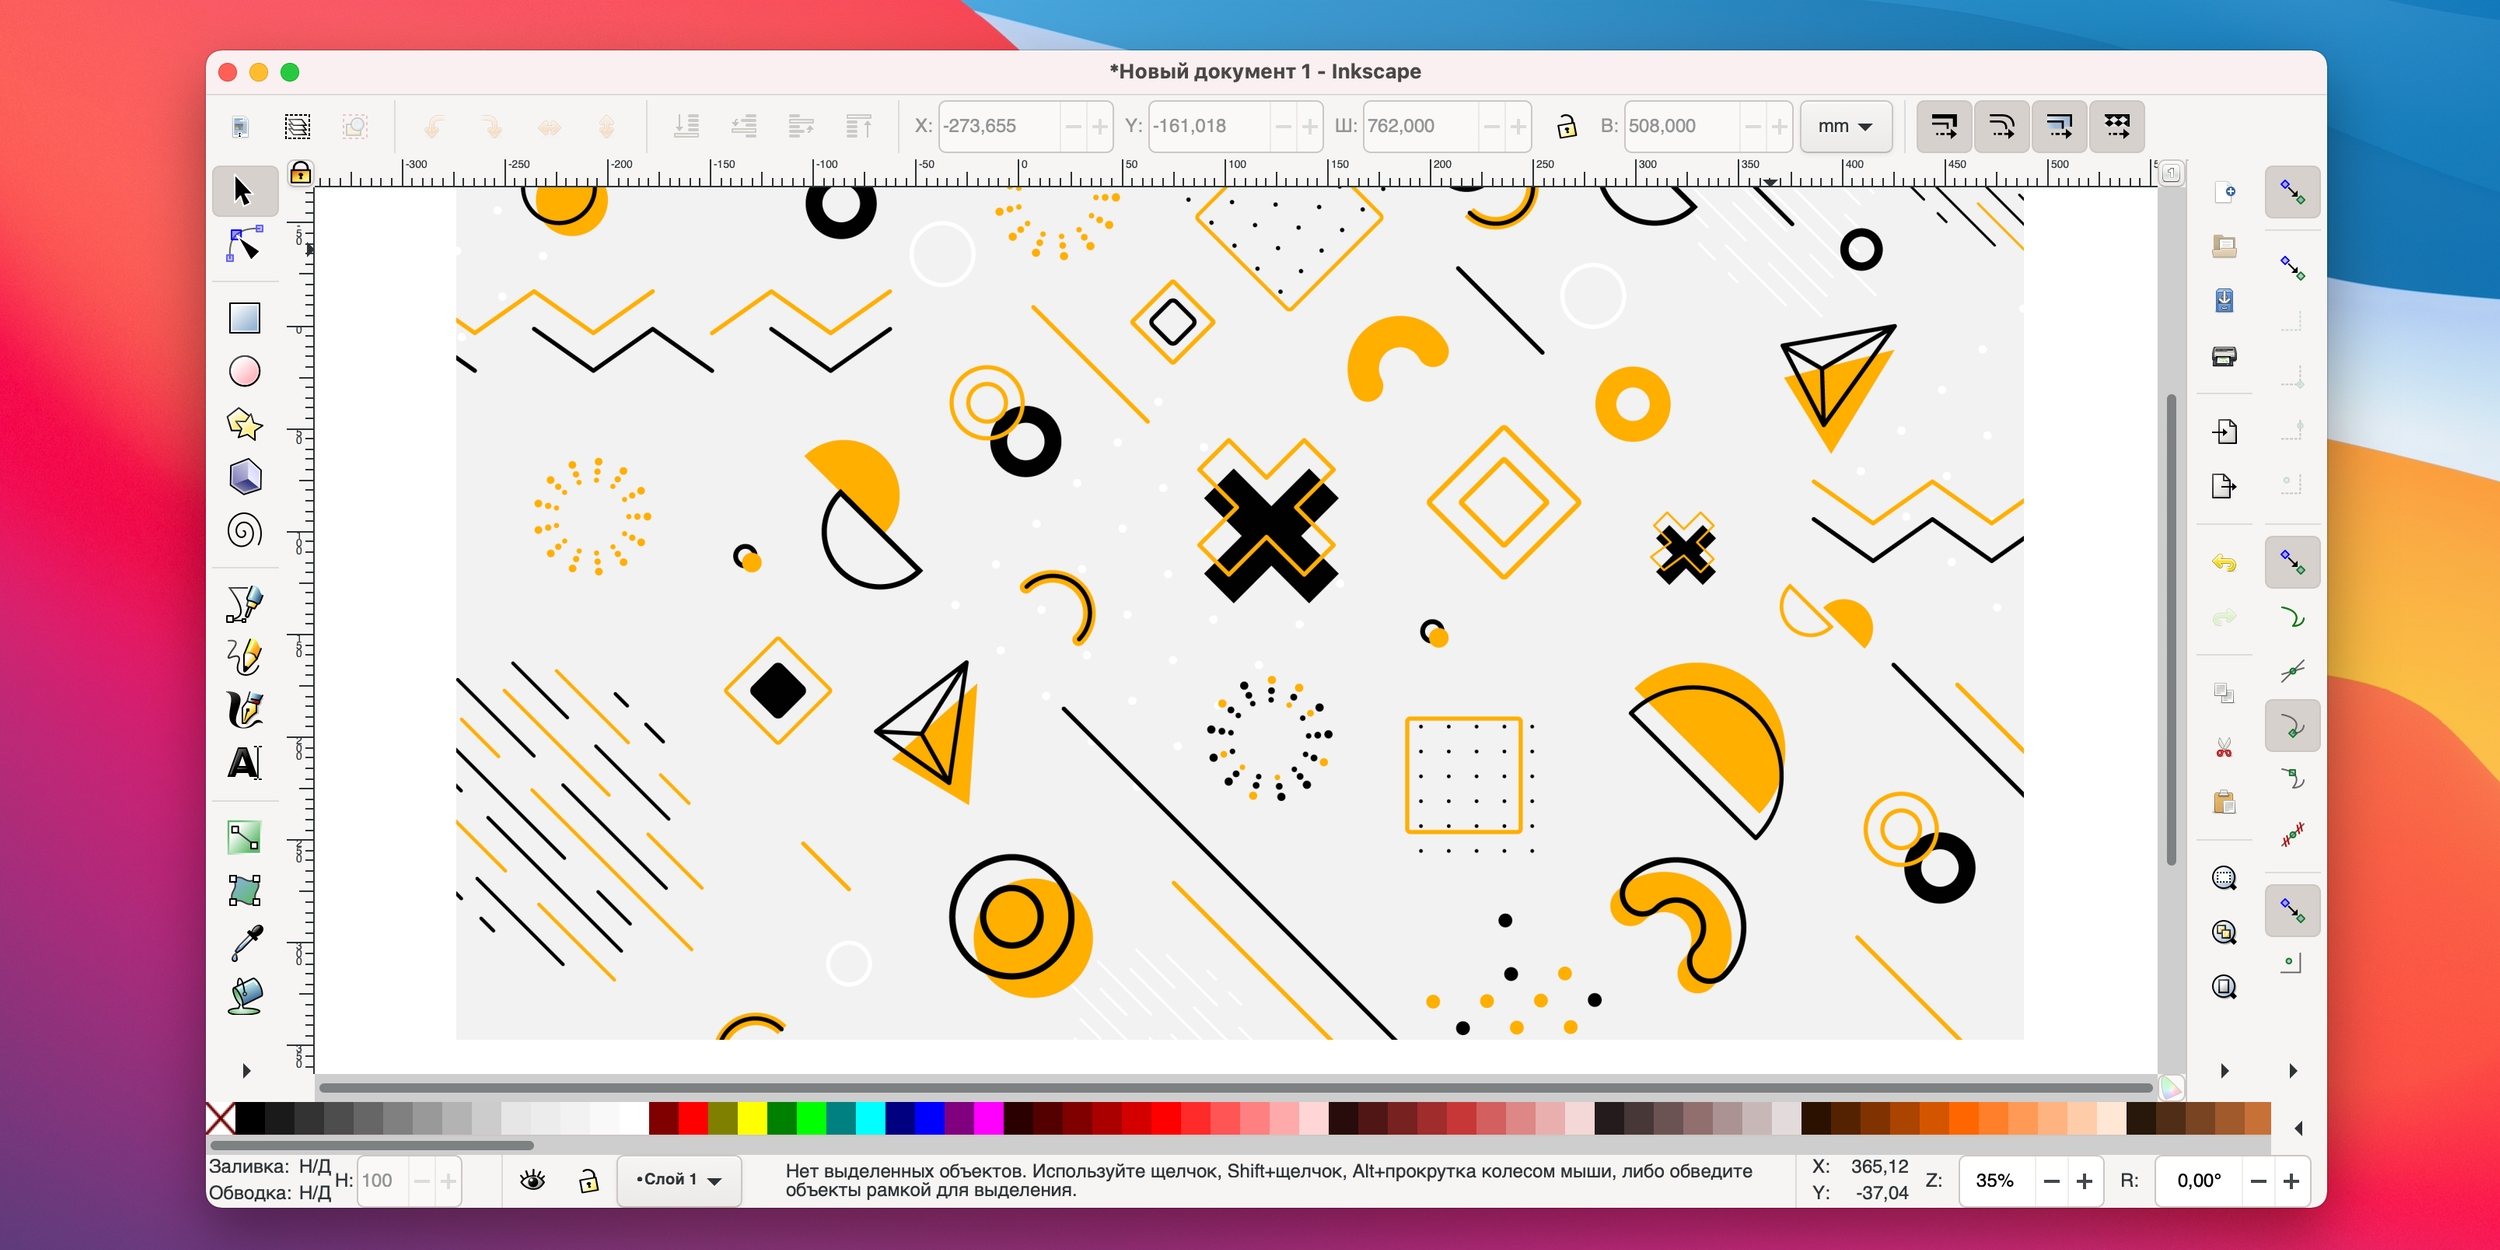
Task: Activate the Text tool
Action: pyautogui.click(x=245, y=763)
